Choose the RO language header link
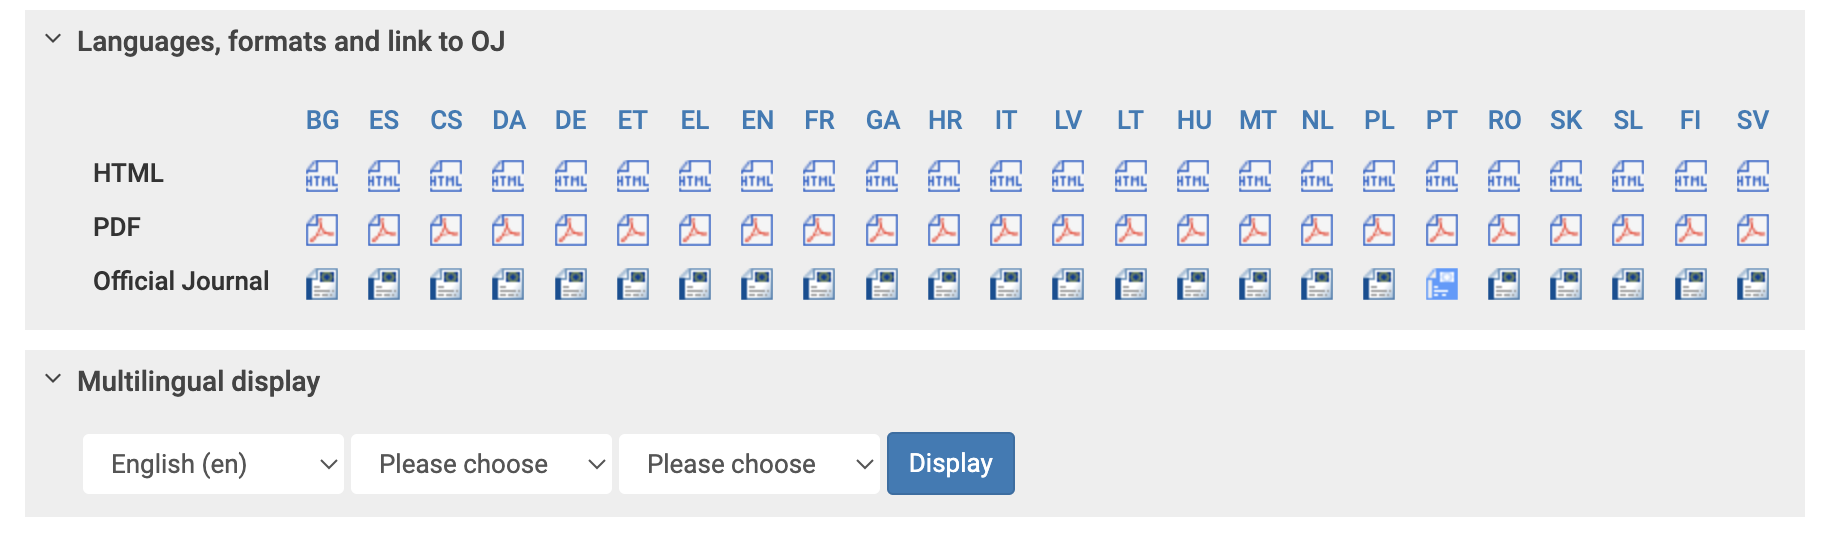 click(x=1504, y=120)
